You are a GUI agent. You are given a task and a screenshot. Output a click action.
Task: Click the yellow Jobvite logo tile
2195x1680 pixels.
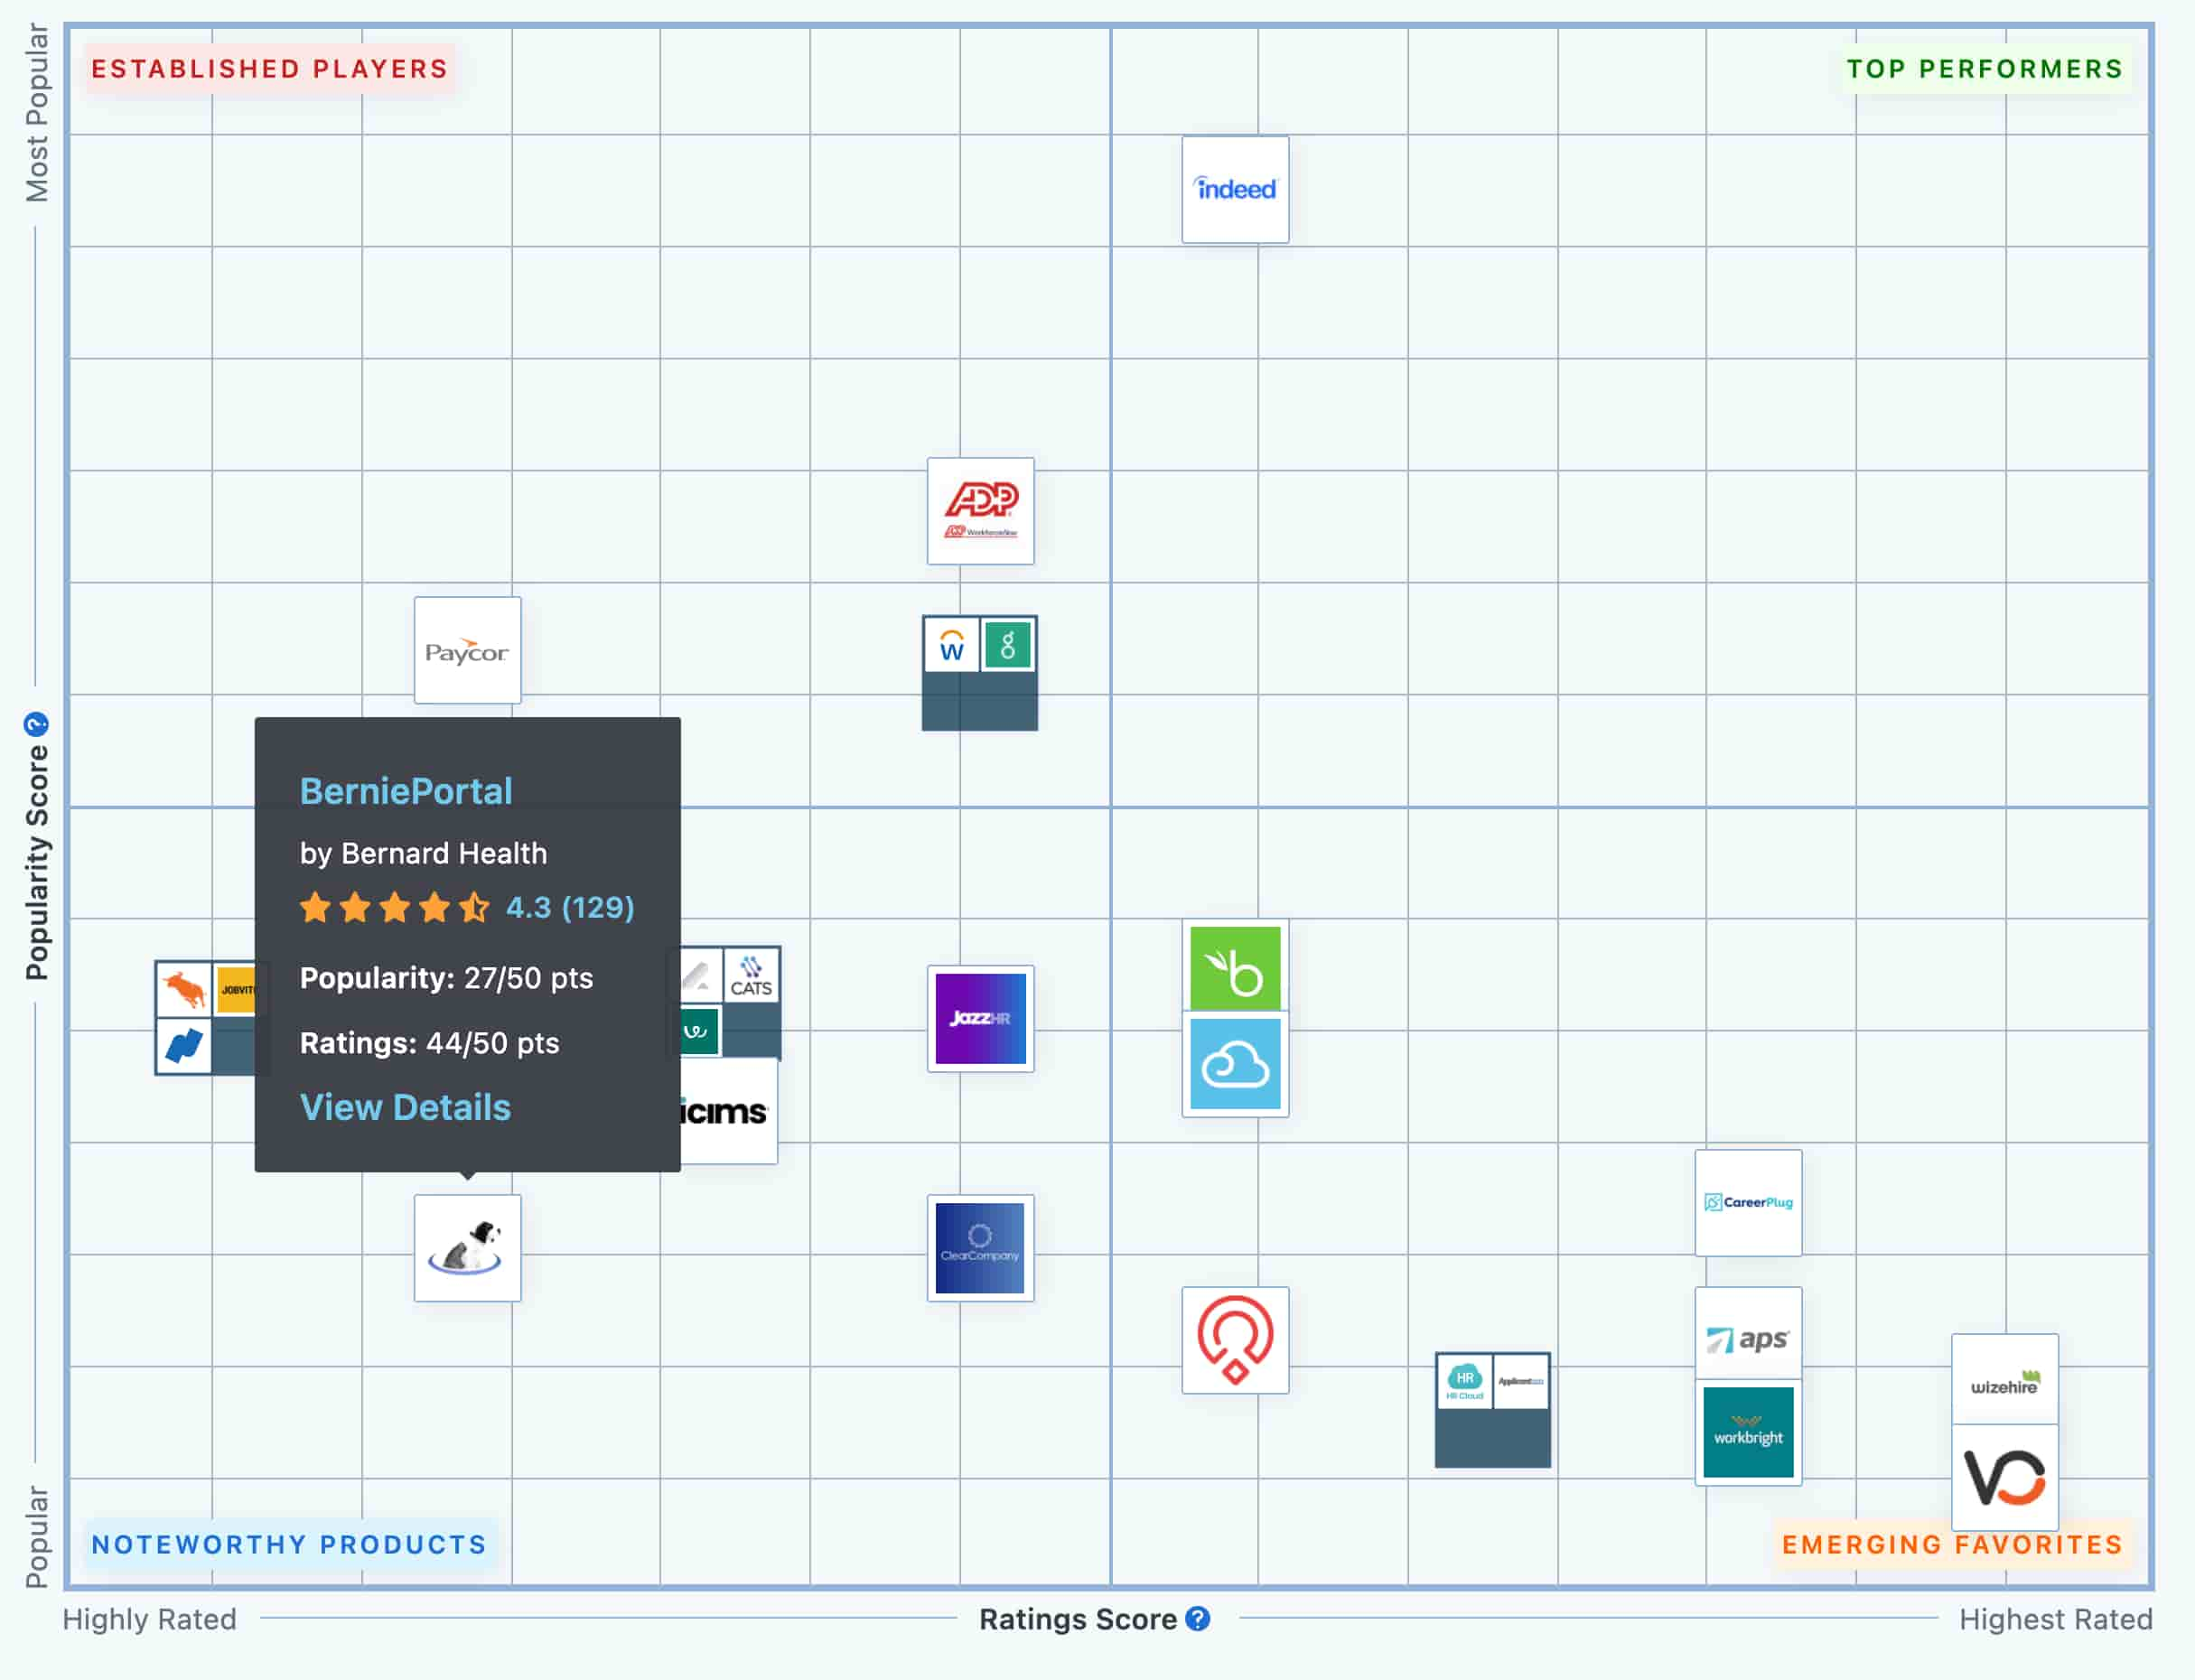(236, 990)
